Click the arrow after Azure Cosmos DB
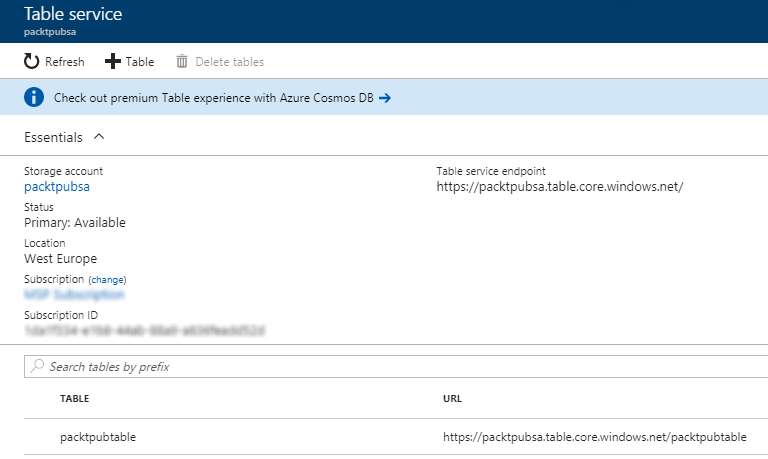This screenshot has width=768, height=459. [x=385, y=98]
